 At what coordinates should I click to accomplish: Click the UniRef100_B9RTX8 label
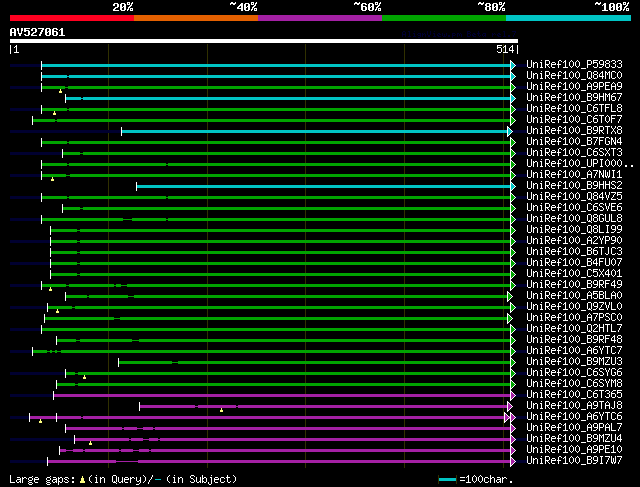click(574, 131)
